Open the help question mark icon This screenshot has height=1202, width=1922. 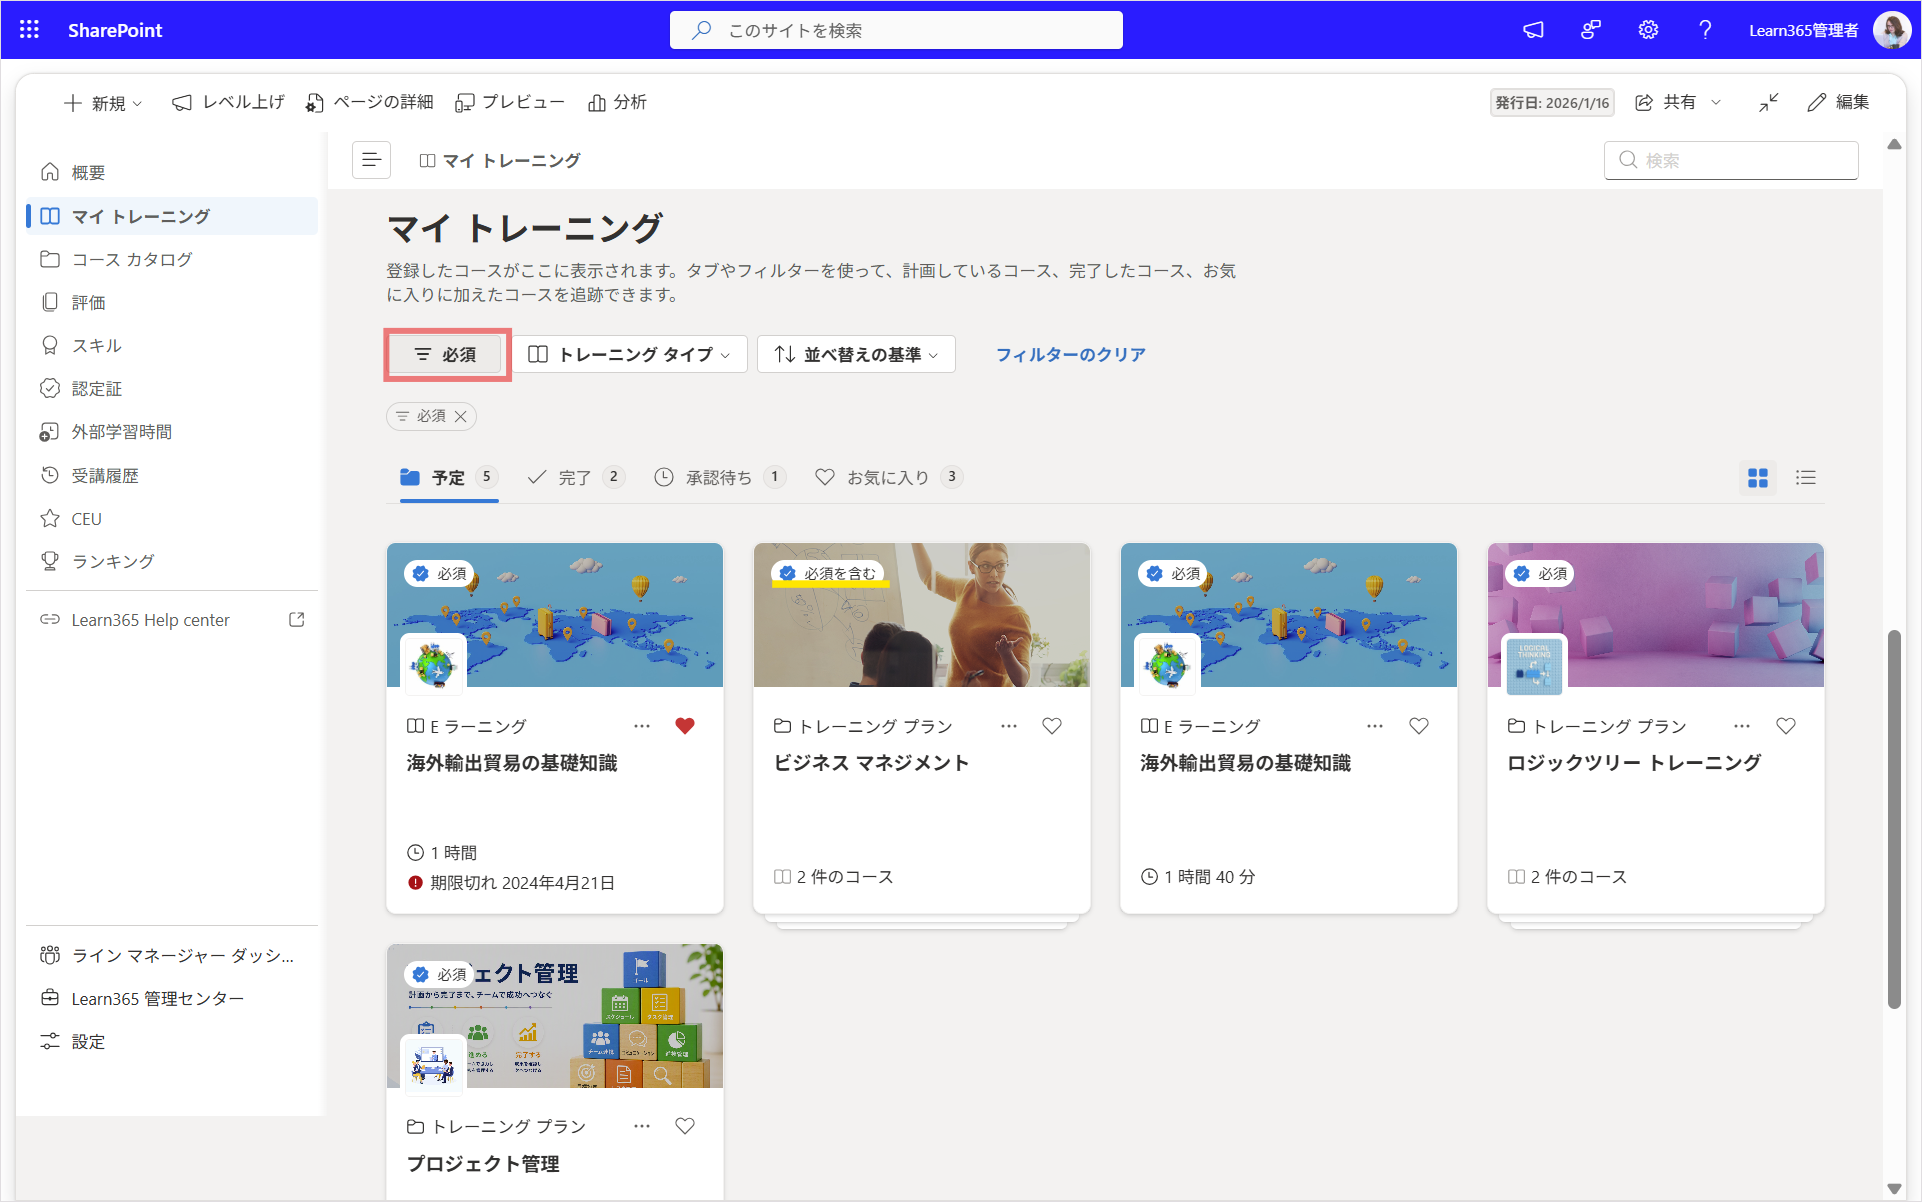pos(1705,30)
